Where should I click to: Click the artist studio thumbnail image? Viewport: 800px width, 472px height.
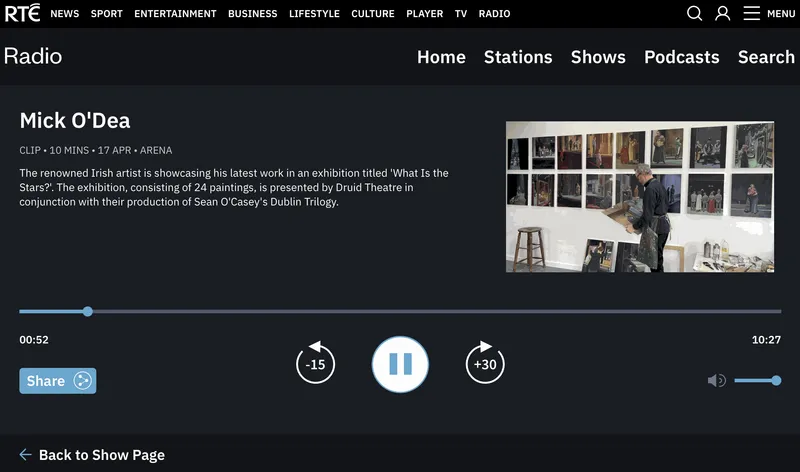tap(640, 197)
